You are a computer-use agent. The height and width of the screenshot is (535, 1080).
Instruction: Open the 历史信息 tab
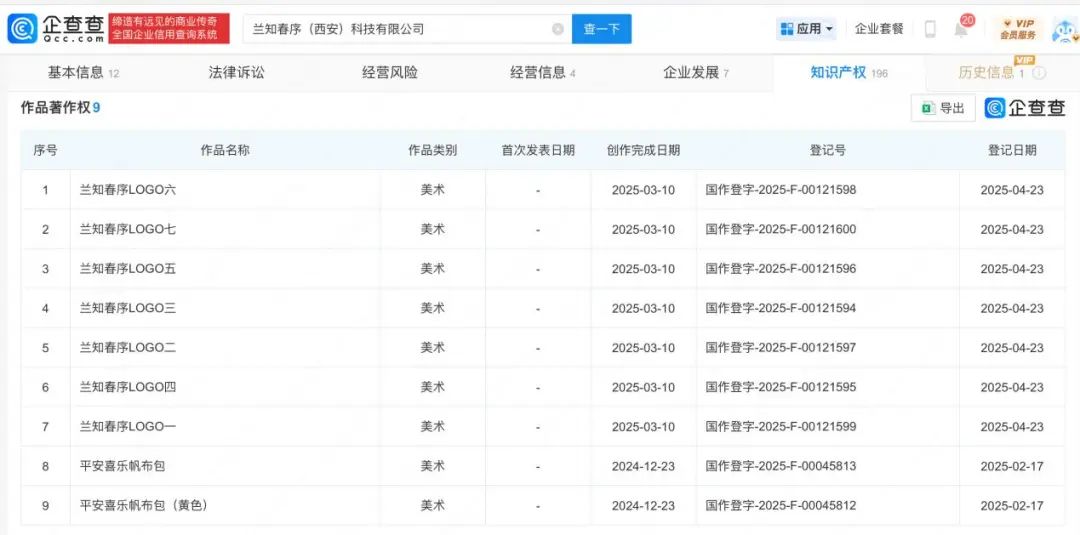click(986, 73)
